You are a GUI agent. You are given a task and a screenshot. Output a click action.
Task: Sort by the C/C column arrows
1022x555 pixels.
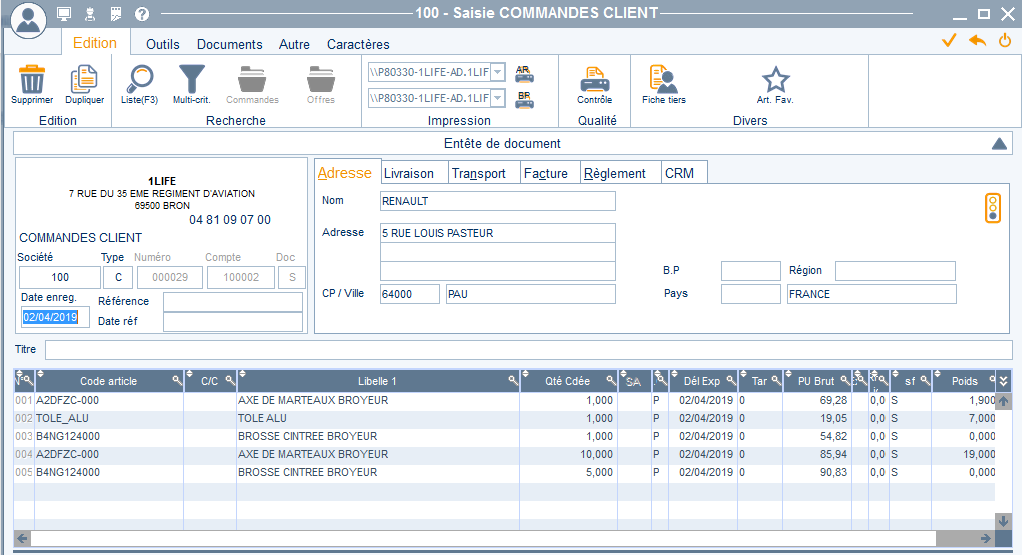pos(190,374)
